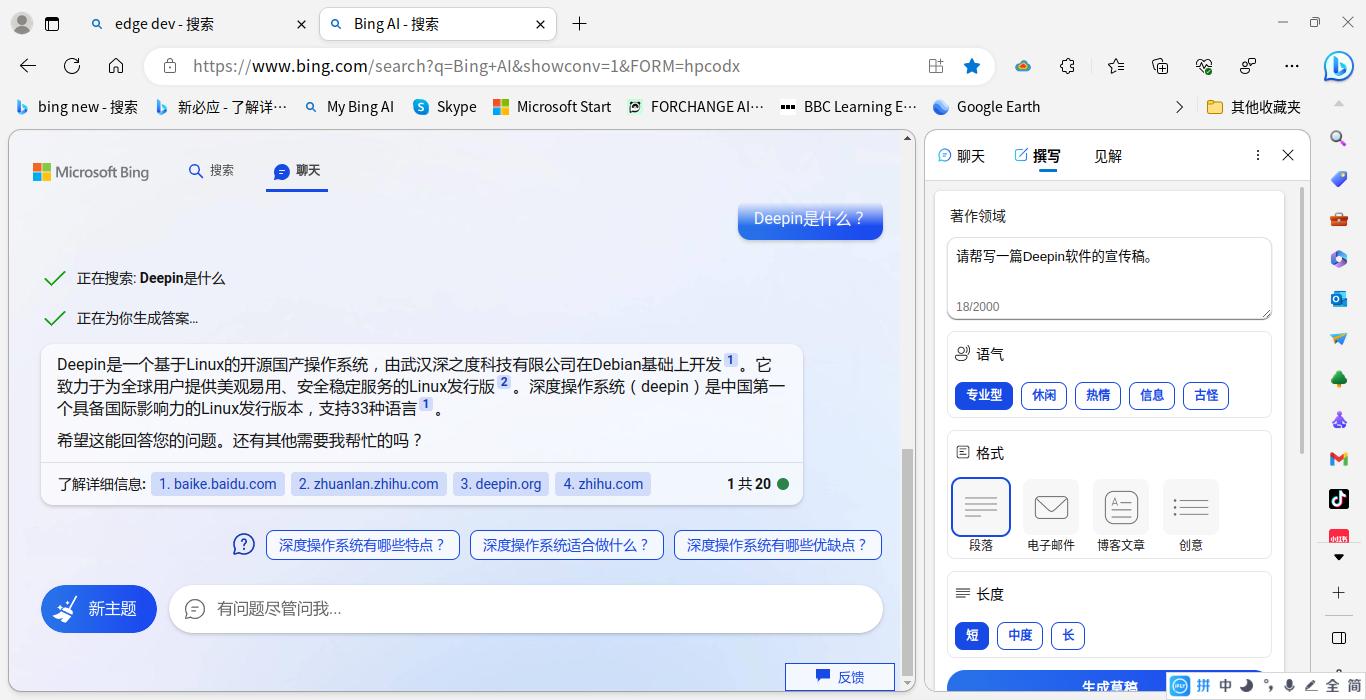
Task: Click the 著作领域 prompt text area
Action: pyautogui.click(x=1109, y=278)
